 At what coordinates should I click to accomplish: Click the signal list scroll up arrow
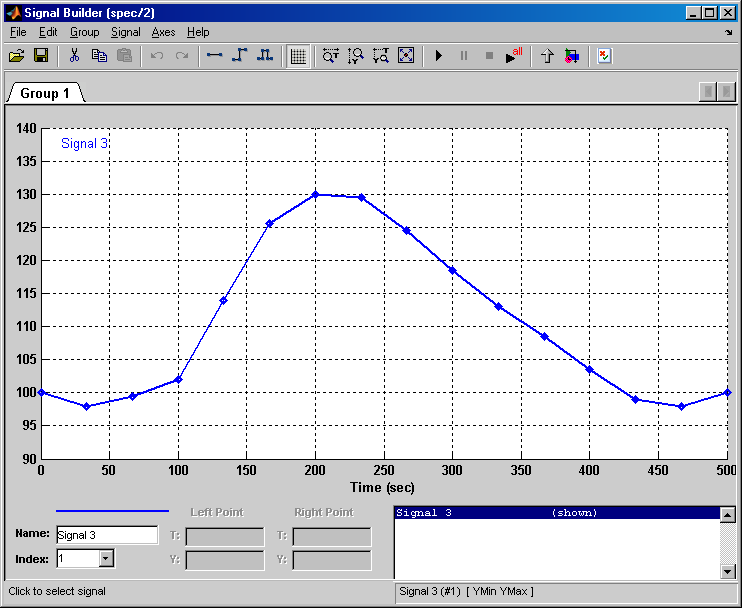pos(728,514)
